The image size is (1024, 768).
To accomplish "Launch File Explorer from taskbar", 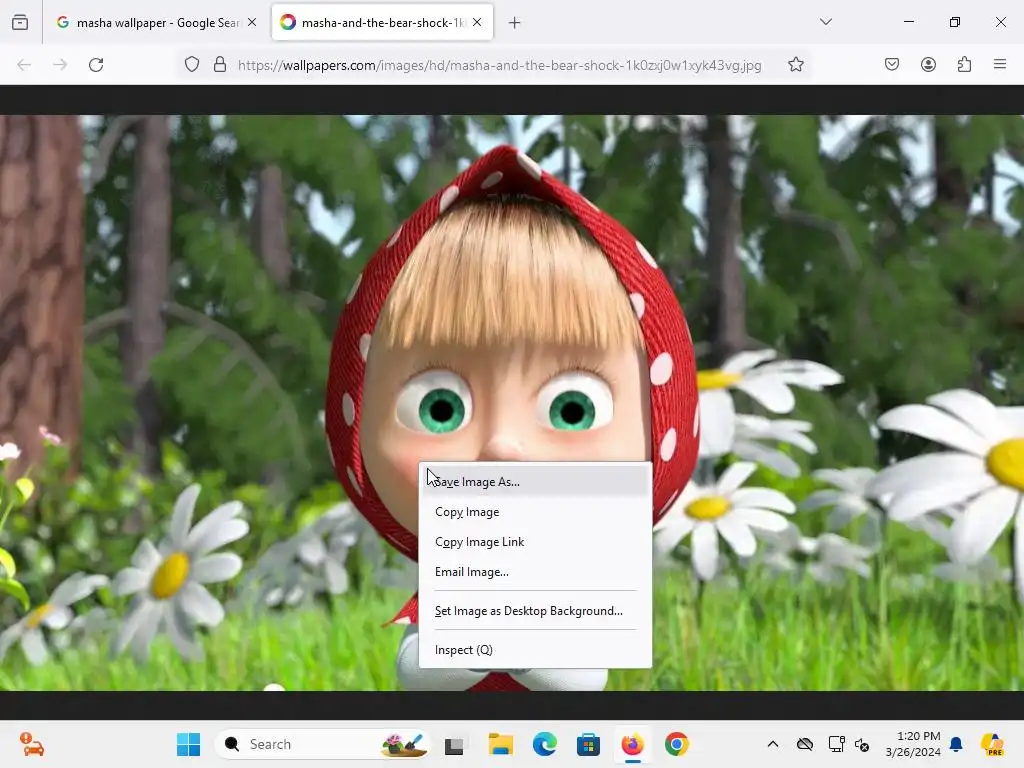I will (500, 744).
